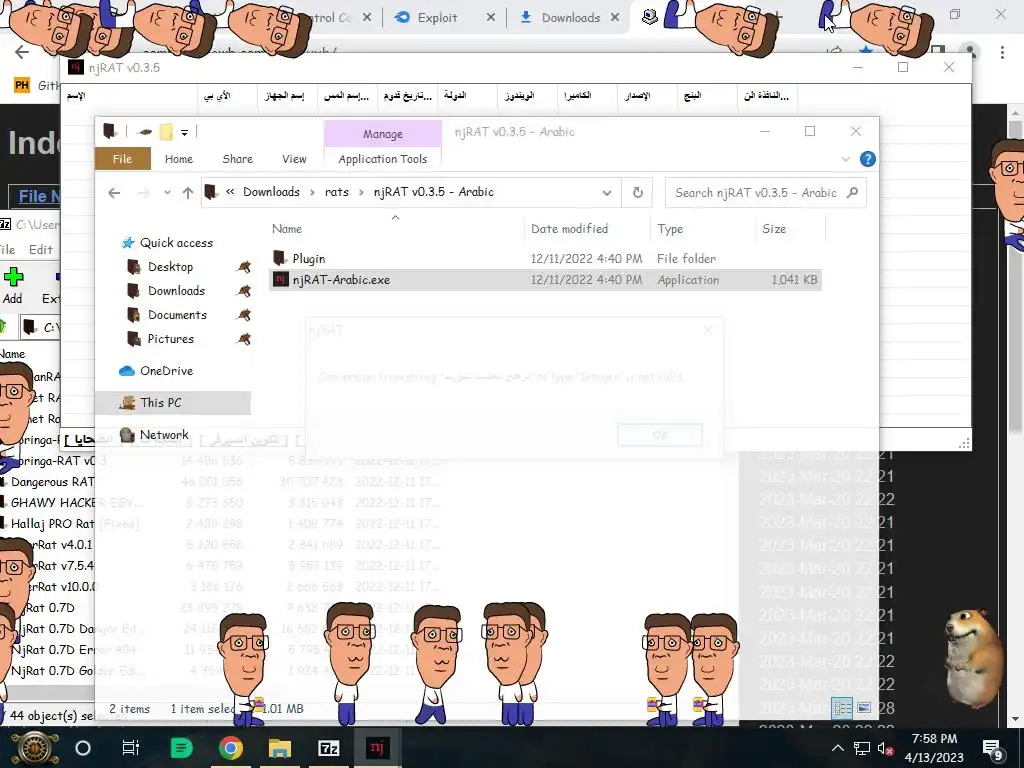
Task: Open Downloads in Quick access
Action: pos(176,291)
